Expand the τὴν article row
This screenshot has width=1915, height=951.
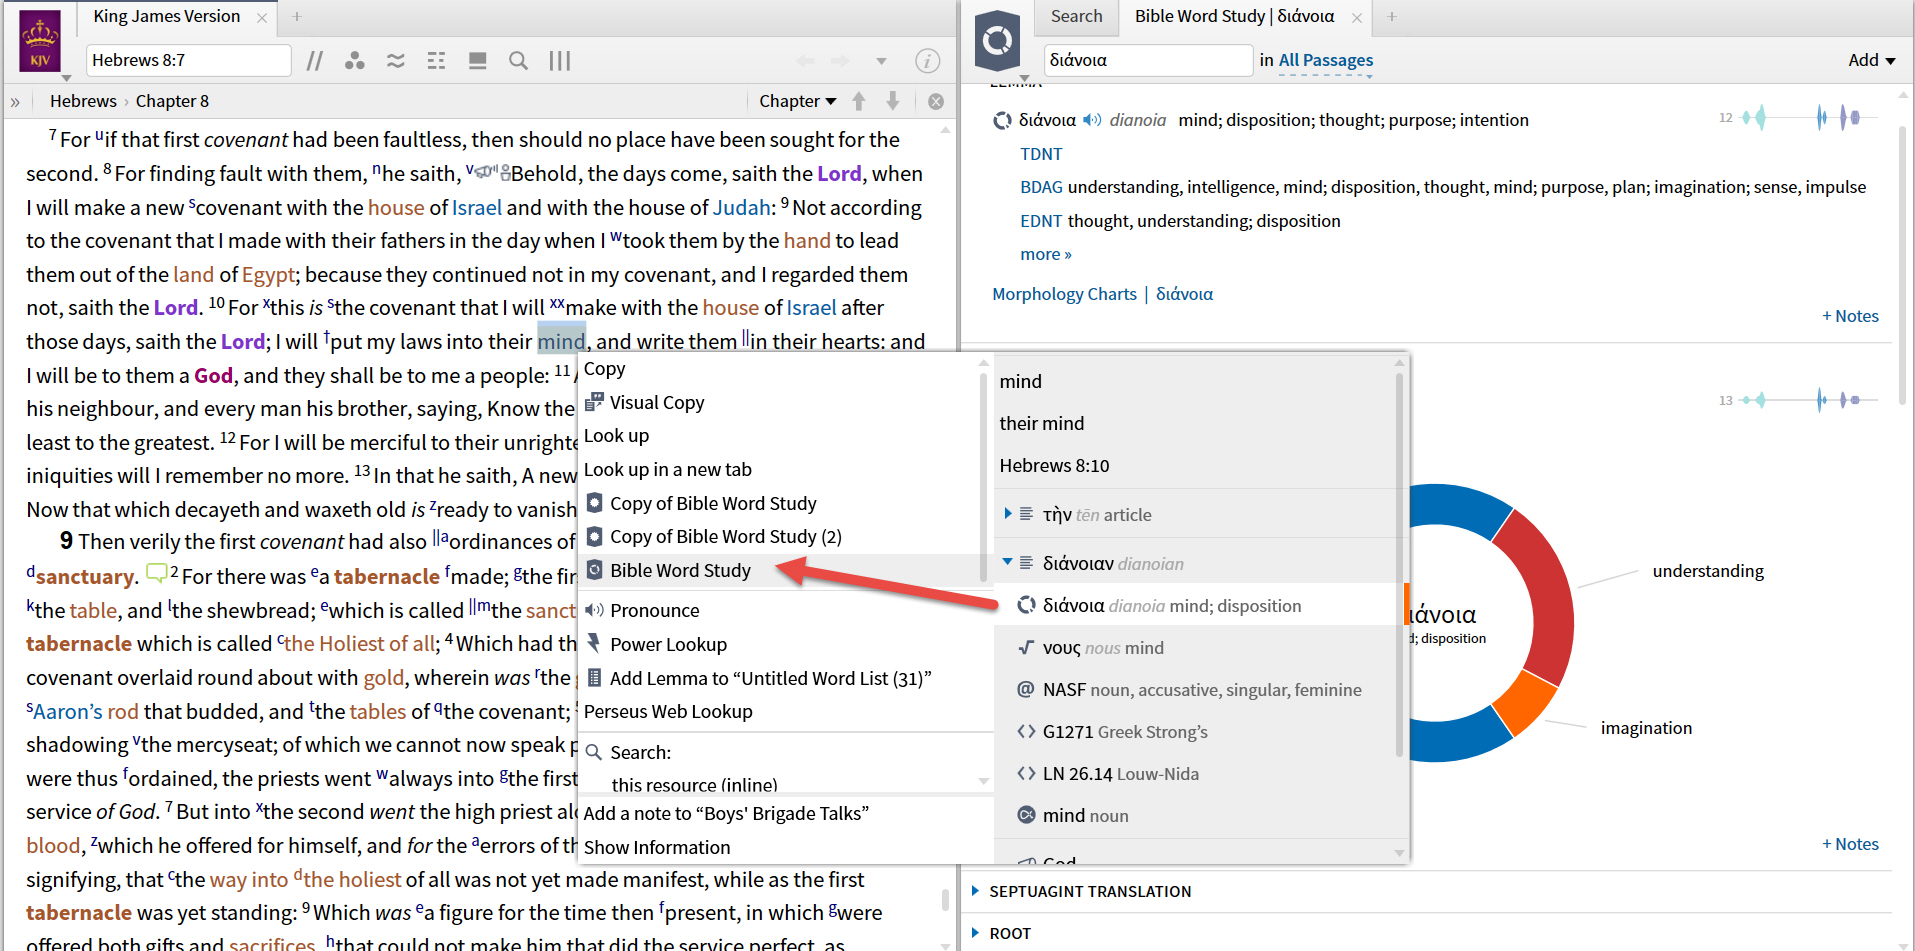tap(1008, 514)
